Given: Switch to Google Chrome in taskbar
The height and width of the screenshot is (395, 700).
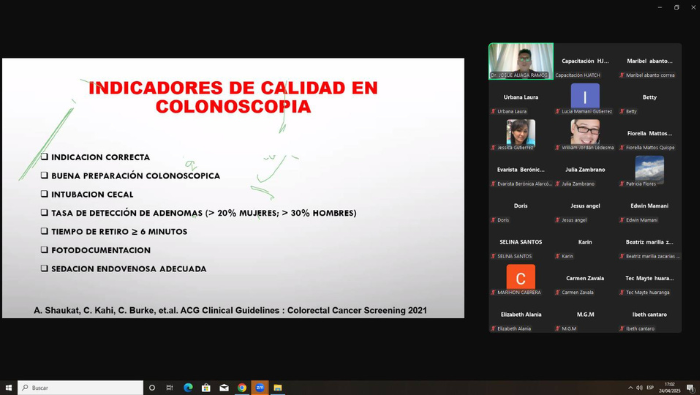Looking at the screenshot, I should point(242,387).
